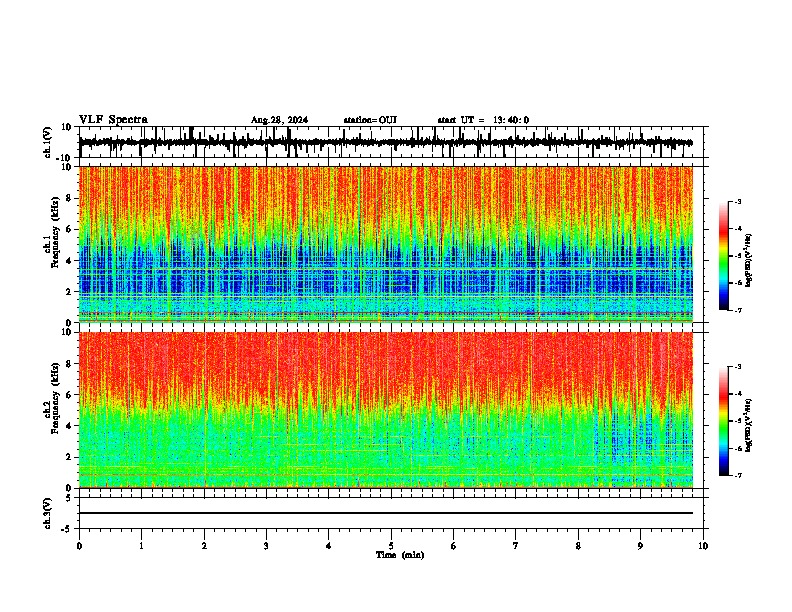
Task: Click the '8' kHz tick of ch.2 spectrogram
Action: point(69,364)
